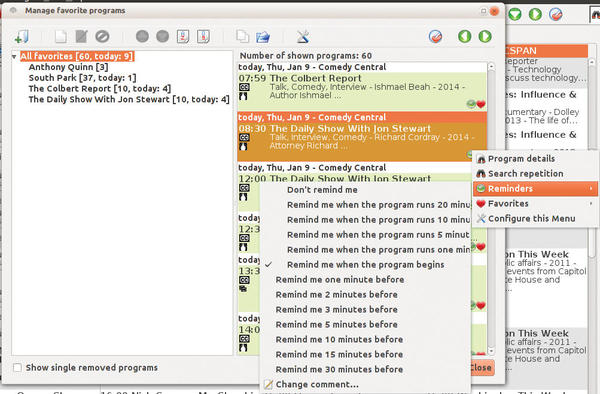Choose remind when program runs 20 minutes
This screenshot has height=394, width=600.
coord(365,205)
